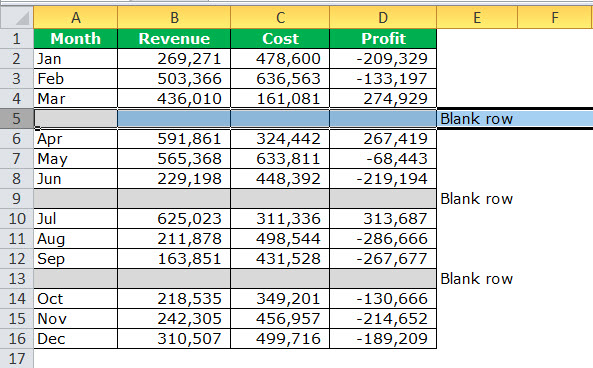Select the cell containing Jan

point(76,59)
